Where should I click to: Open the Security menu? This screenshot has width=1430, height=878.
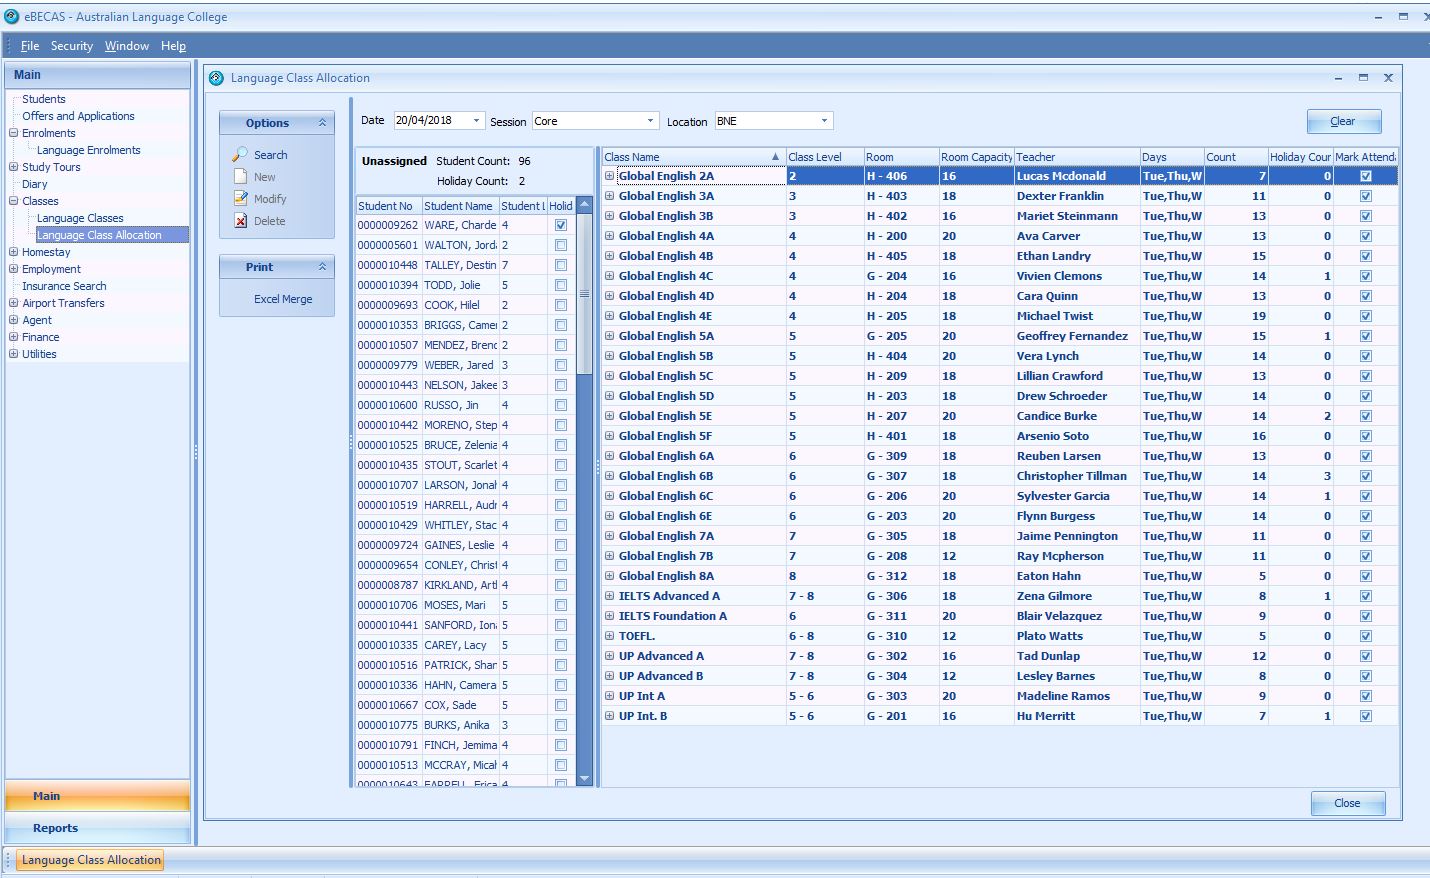point(71,46)
